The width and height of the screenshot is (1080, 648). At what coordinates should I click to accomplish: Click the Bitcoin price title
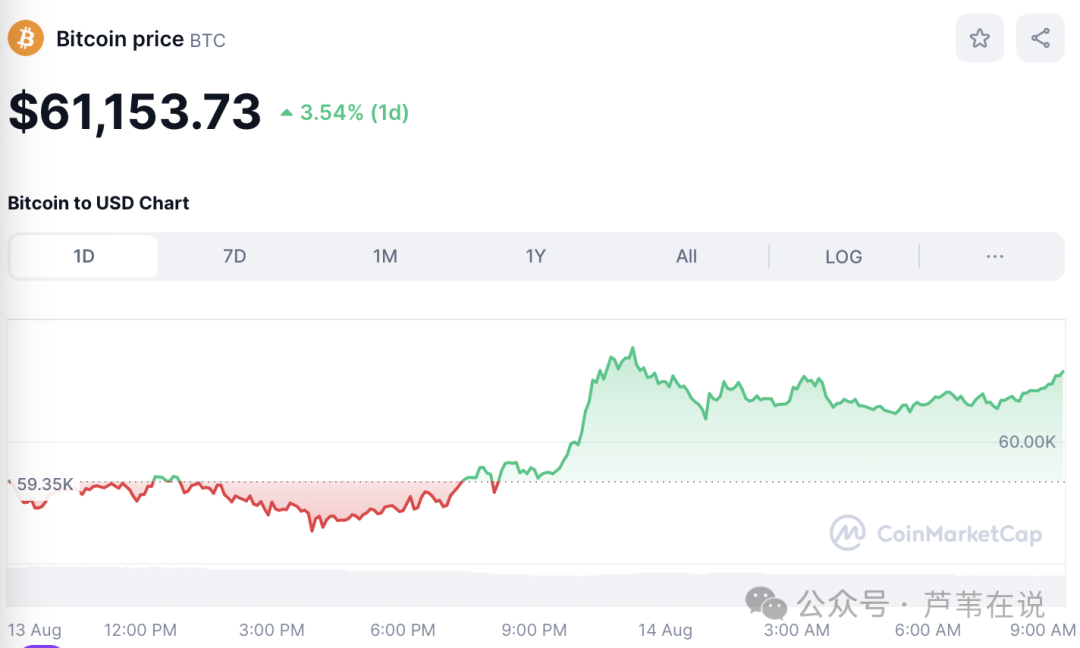(x=120, y=39)
